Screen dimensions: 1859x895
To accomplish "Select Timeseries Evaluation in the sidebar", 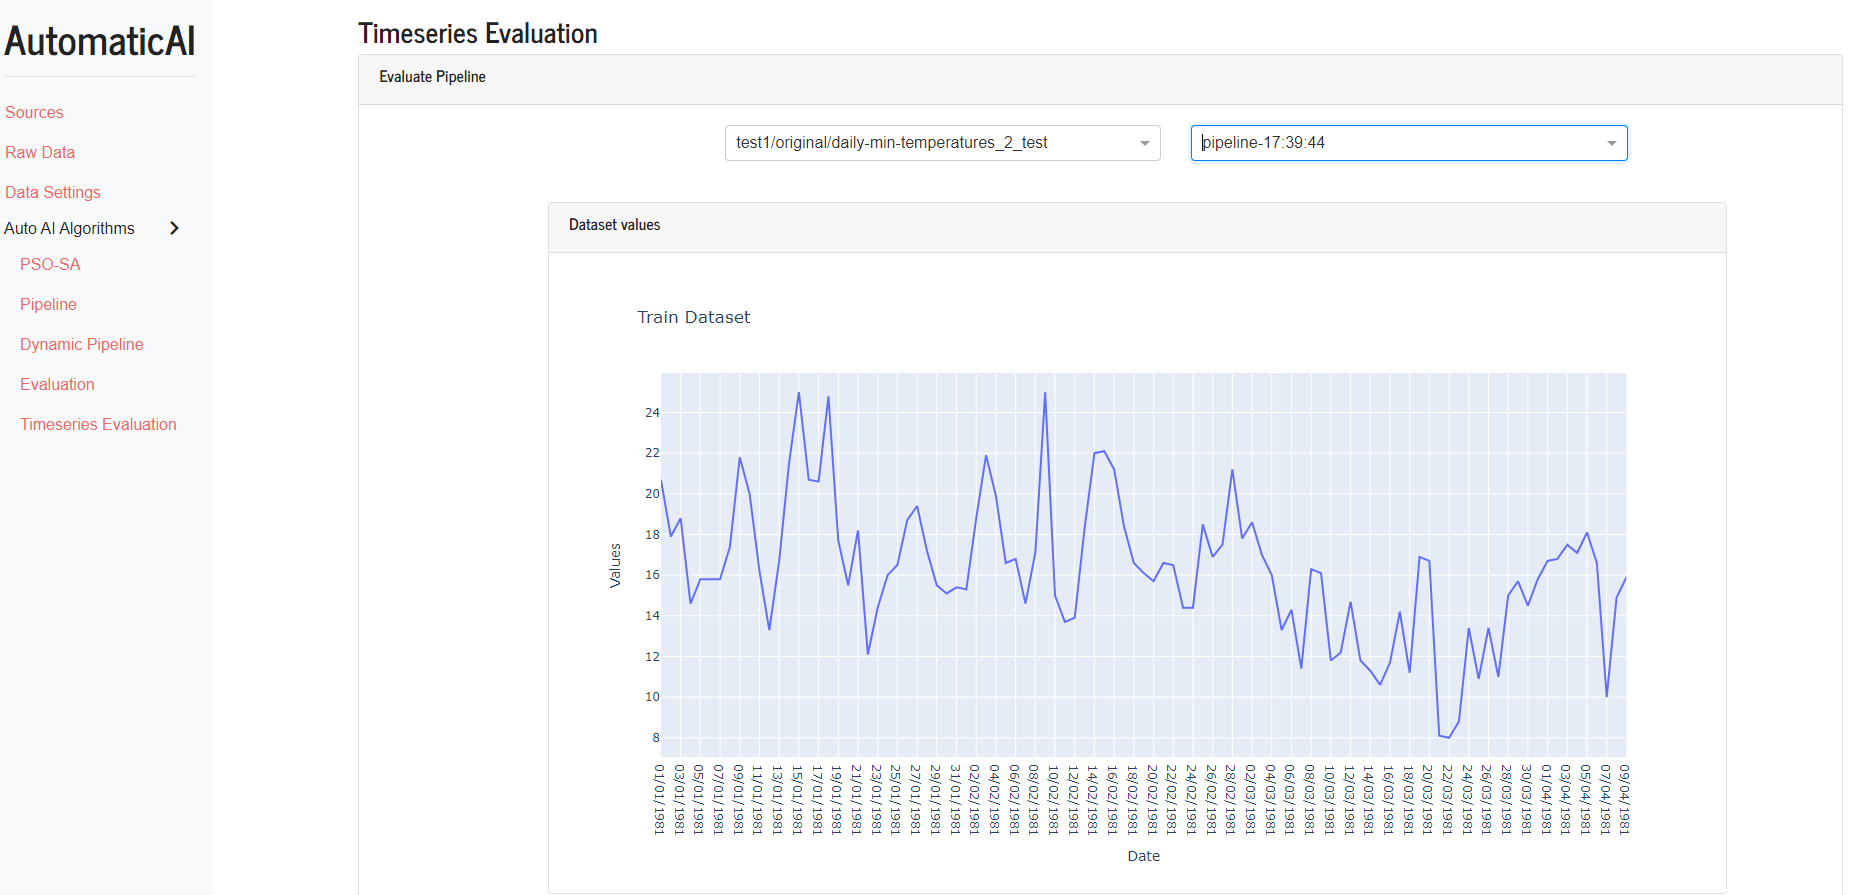I will (98, 424).
